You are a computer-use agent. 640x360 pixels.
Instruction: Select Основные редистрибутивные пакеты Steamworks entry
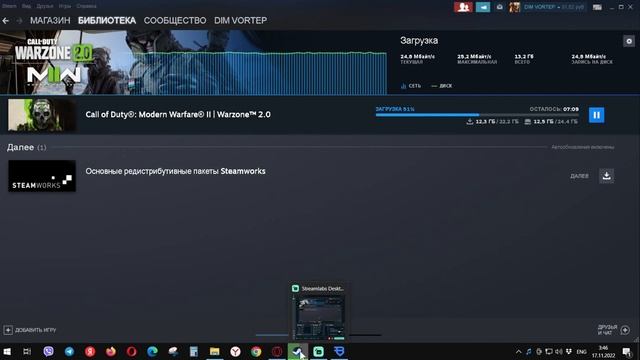point(176,171)
